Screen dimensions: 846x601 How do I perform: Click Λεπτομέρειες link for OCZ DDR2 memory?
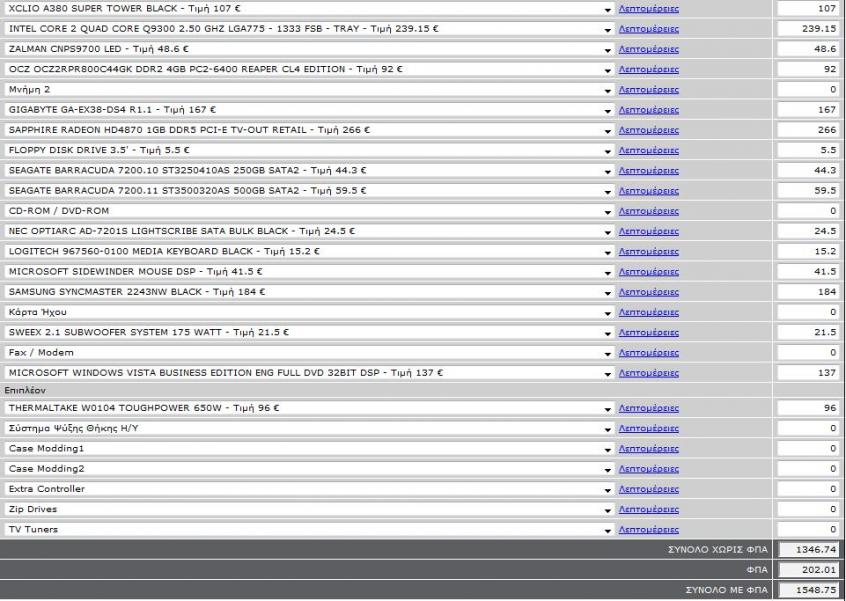pyautogui.click(x=648, y=70)
